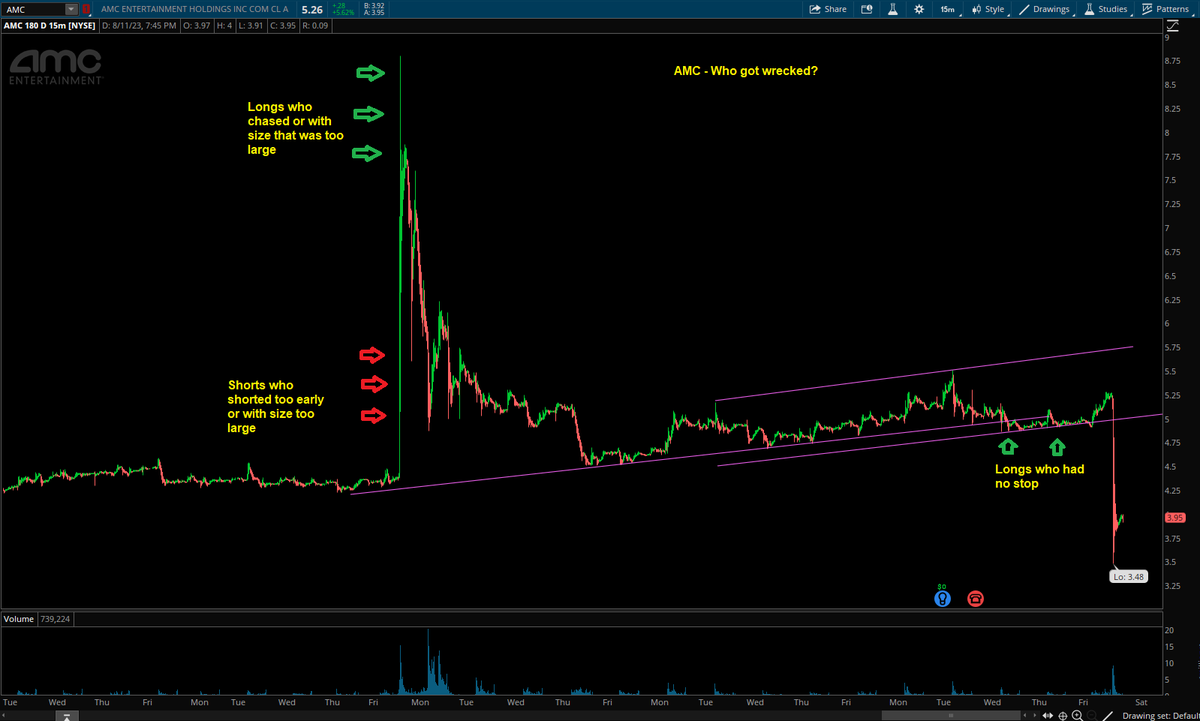This screenshot has height=721, width=1200.
Task: Click the 3.95 current price bubble
Action: [x=1175, y=518]
